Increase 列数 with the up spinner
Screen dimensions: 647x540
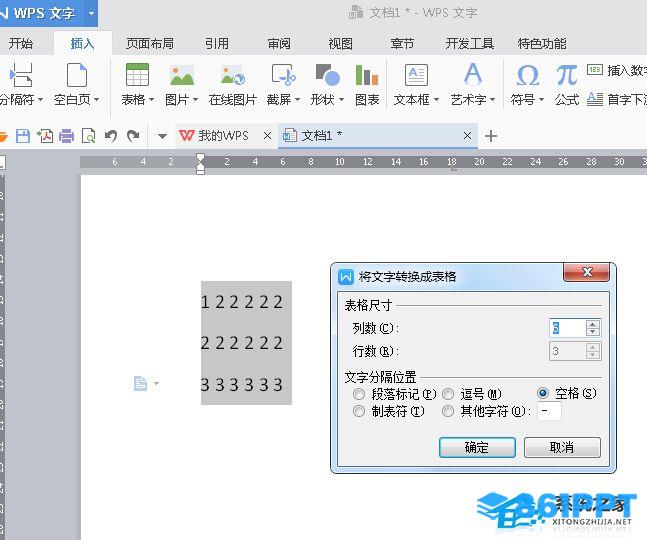[x=593, y=324]
